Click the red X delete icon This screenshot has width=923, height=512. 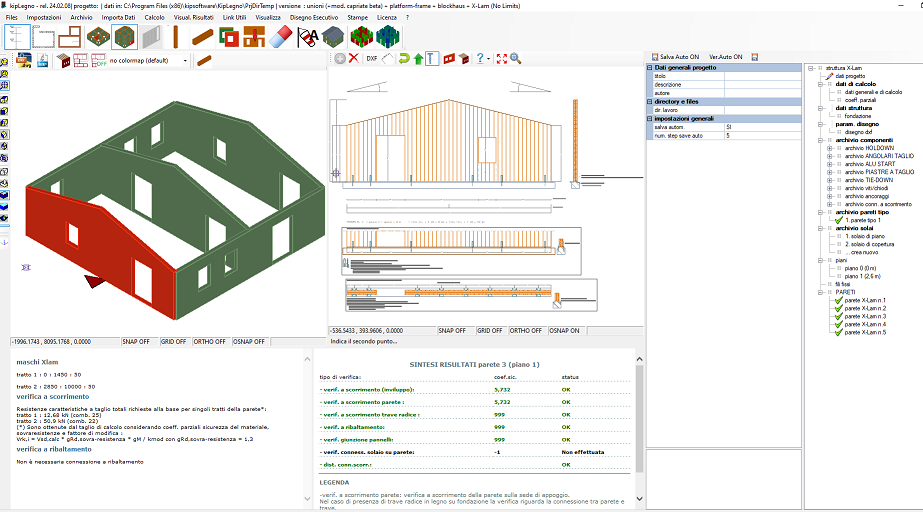[353, 59]
